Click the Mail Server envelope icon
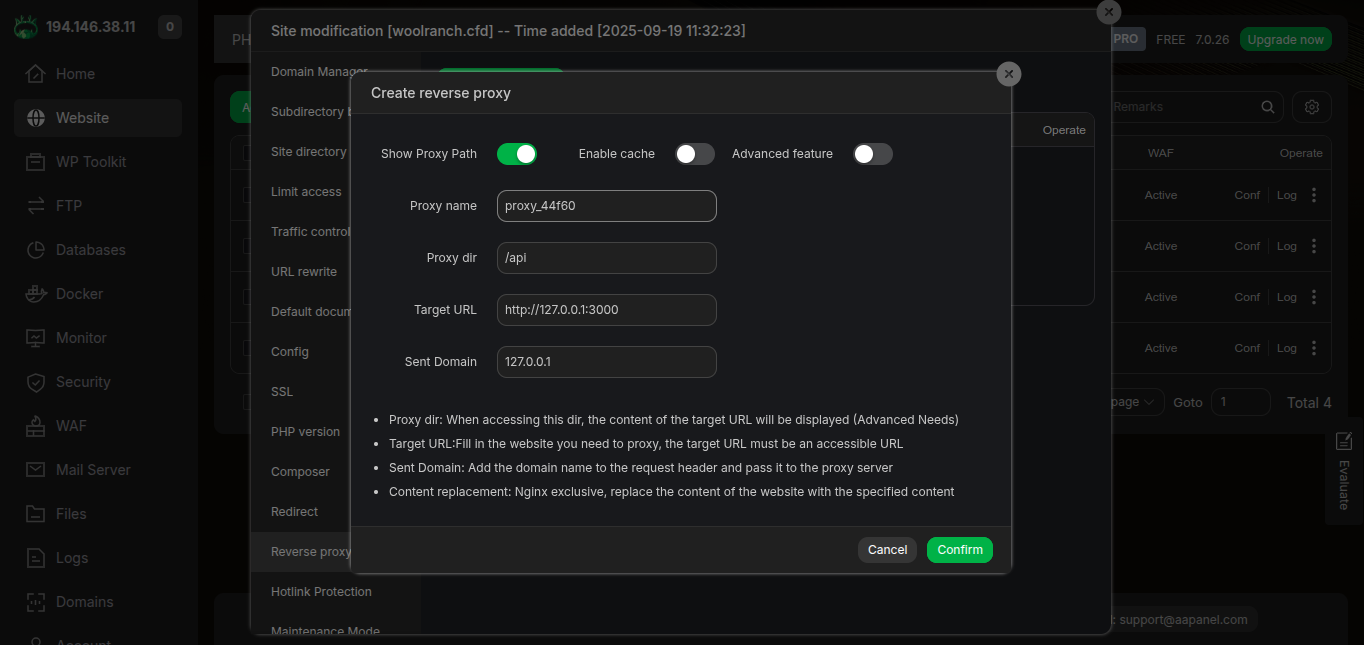1364x649 pixels. tap(36, 470)
